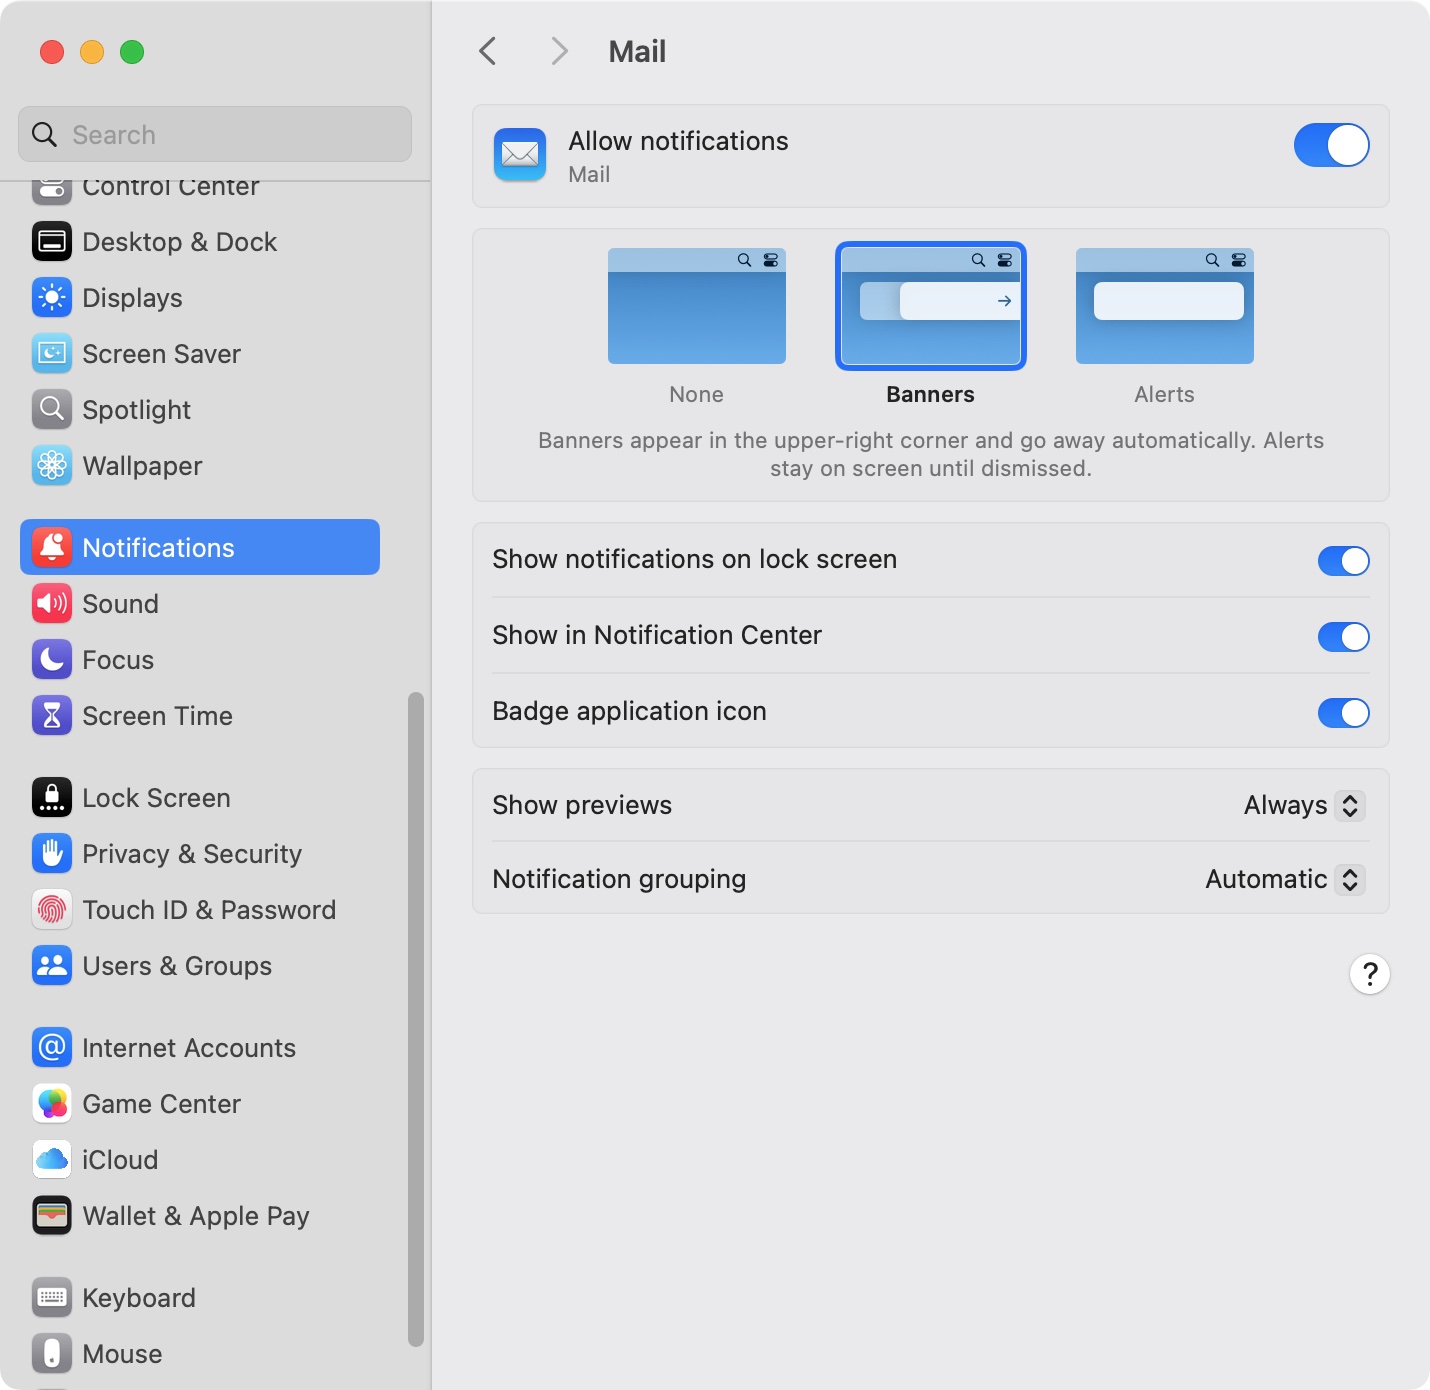
Task: Select the Sound speaker icon
Action: (51, 604)
